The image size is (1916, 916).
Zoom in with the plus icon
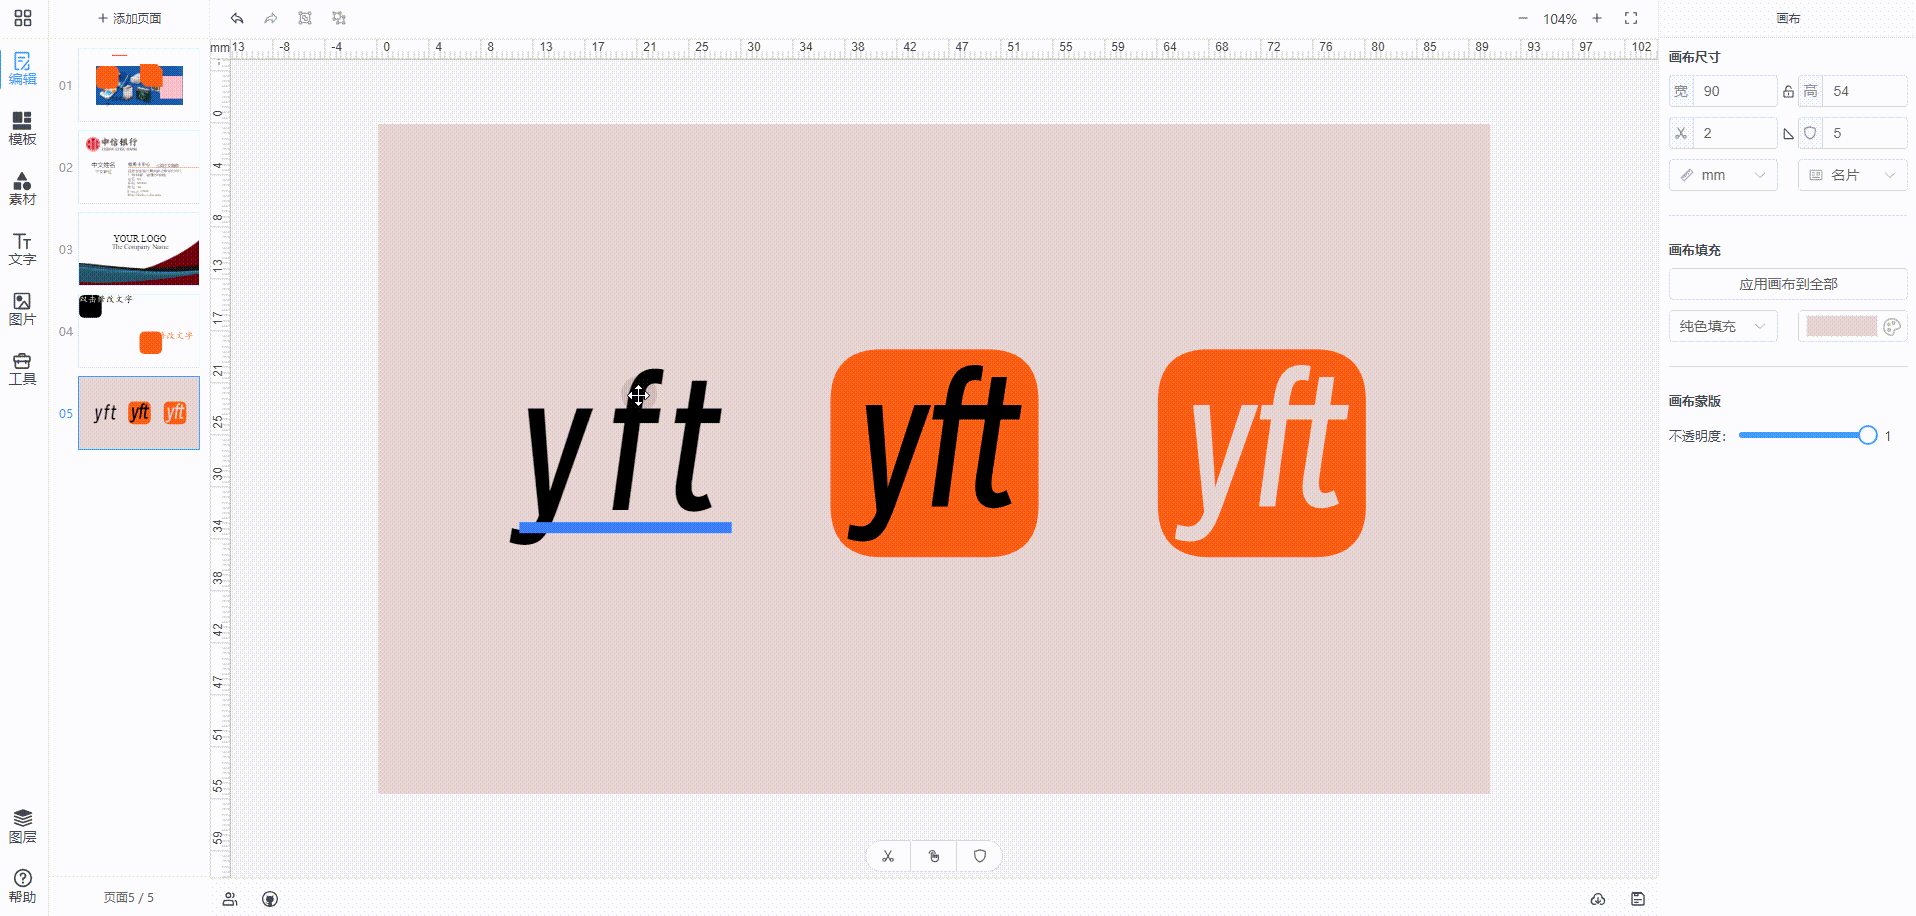[x=1597, y=18]
